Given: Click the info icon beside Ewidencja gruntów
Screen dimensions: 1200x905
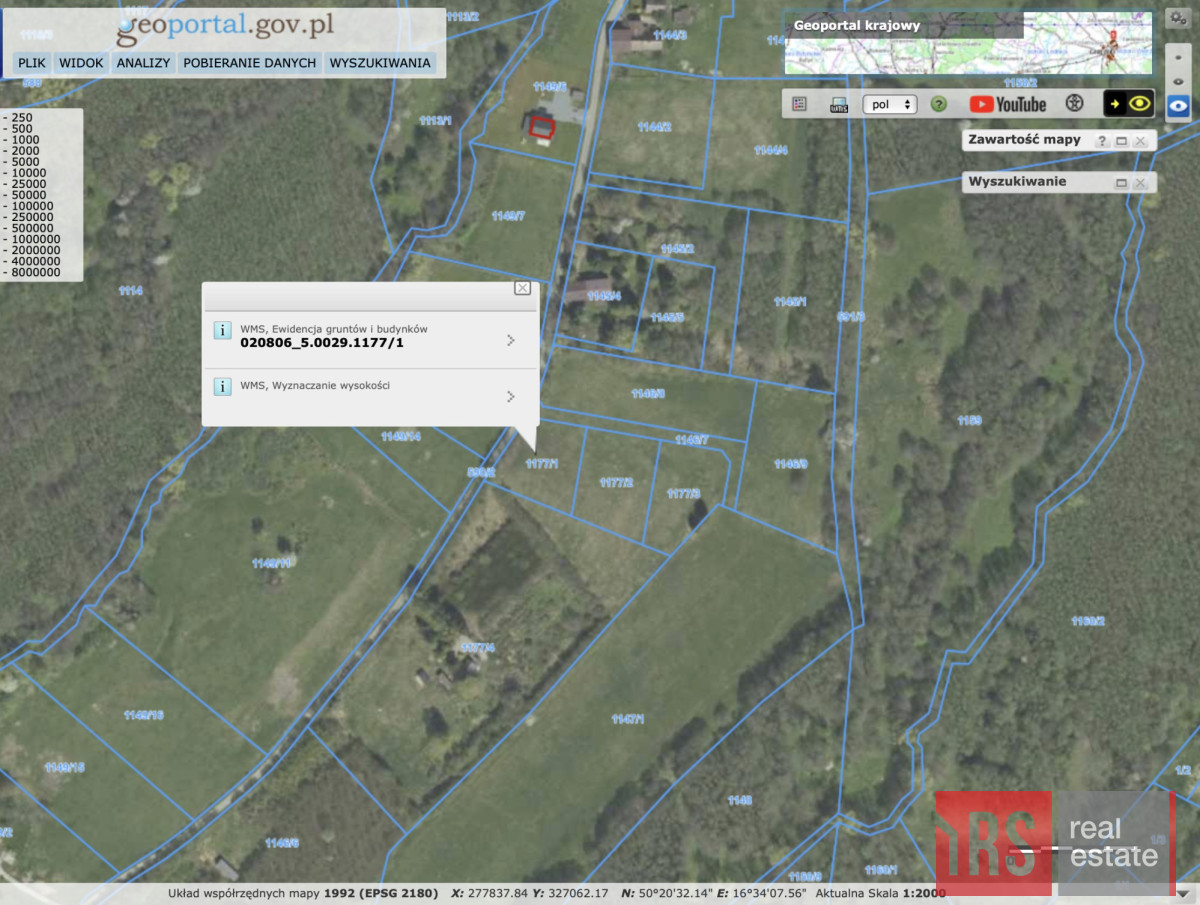Looking at the screenshot, I should pyautogui.click(x=222, y=331).
